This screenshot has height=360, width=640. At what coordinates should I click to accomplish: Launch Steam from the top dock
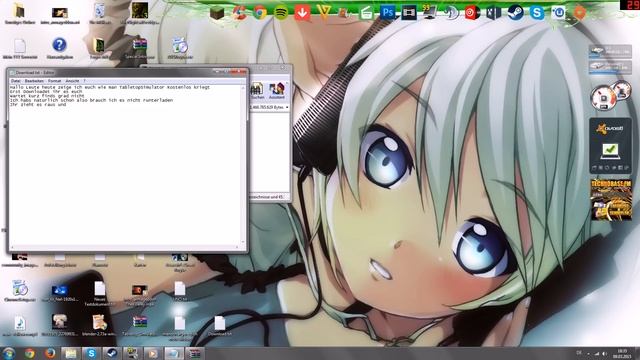tap(516, 13)
